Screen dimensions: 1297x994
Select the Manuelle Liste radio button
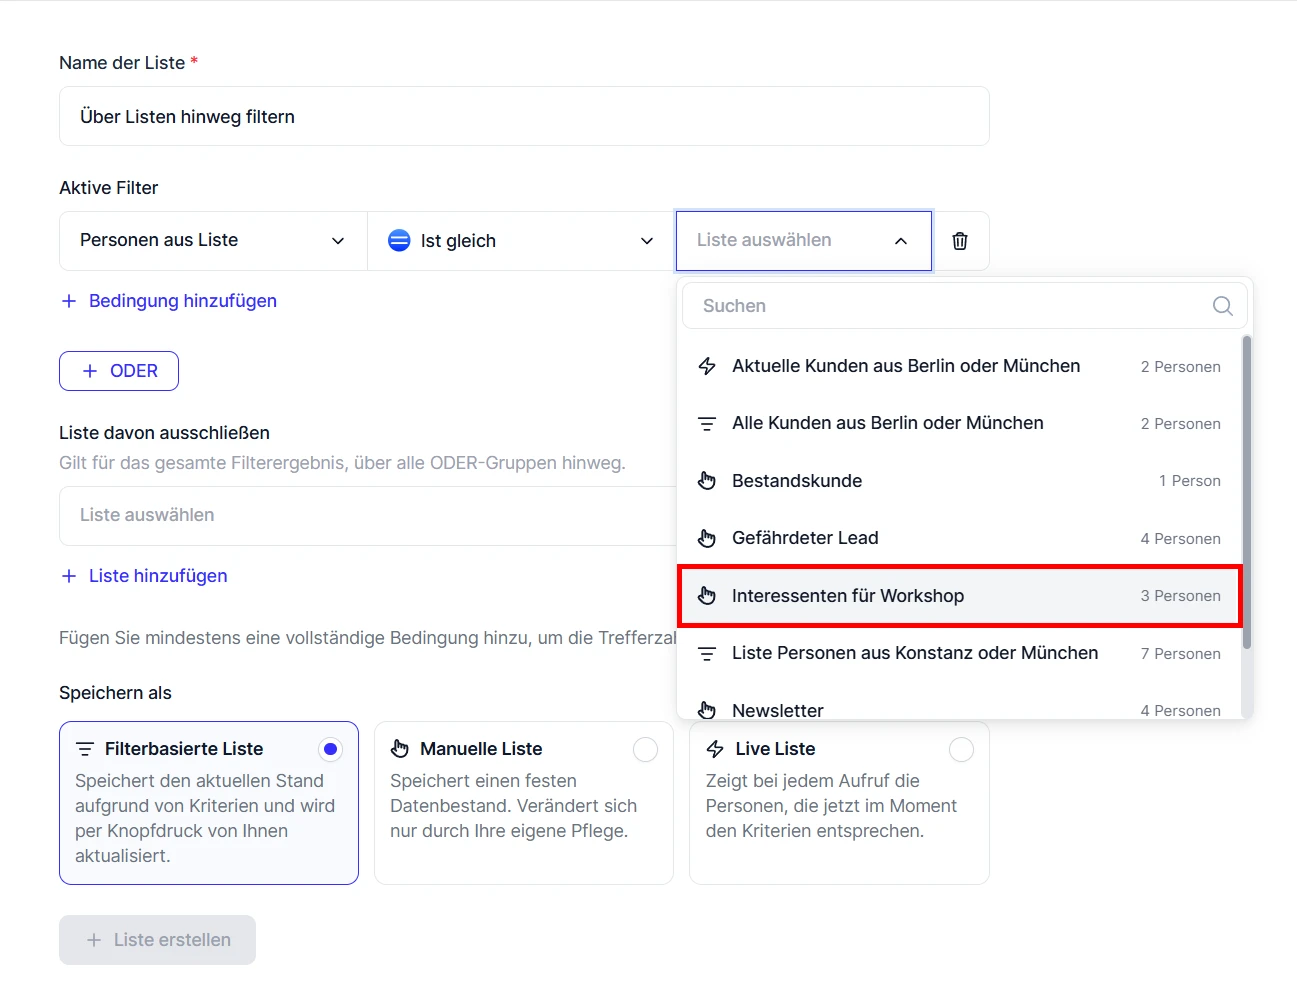(x=646, y=749)
